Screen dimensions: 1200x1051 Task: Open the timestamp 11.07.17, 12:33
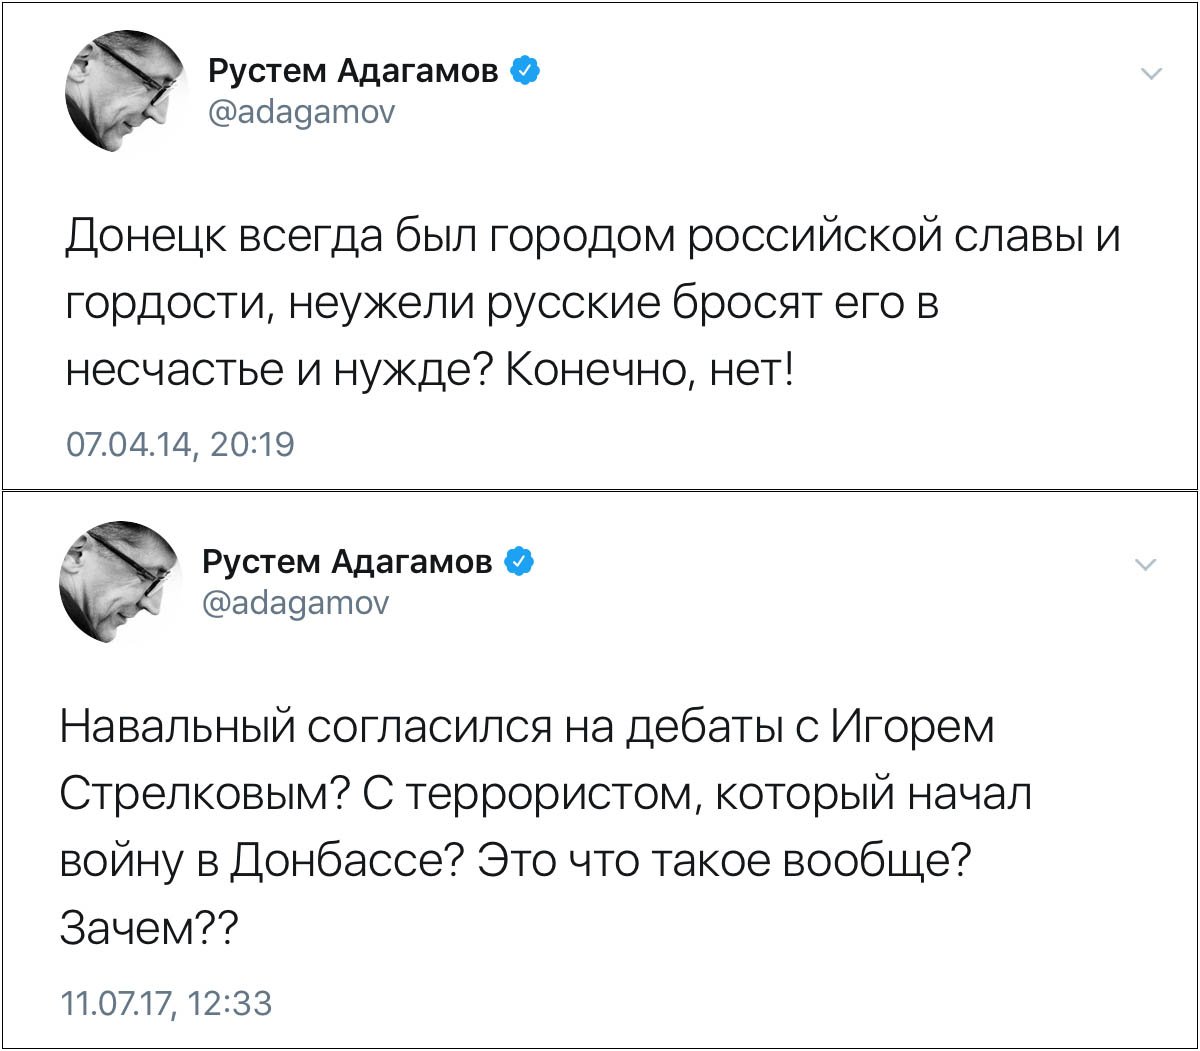(166, 1003)
